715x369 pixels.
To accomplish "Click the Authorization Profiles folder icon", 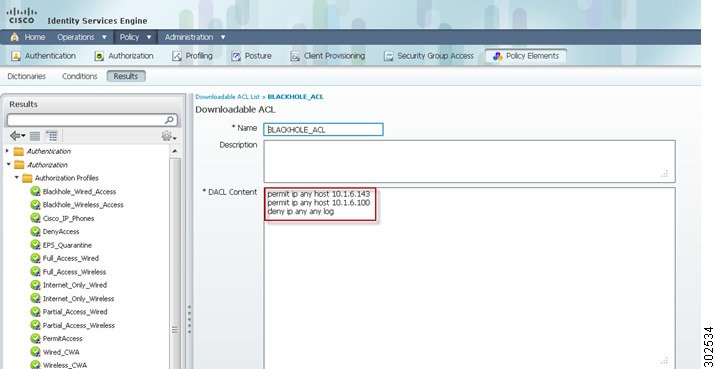I will coord(27,178).
